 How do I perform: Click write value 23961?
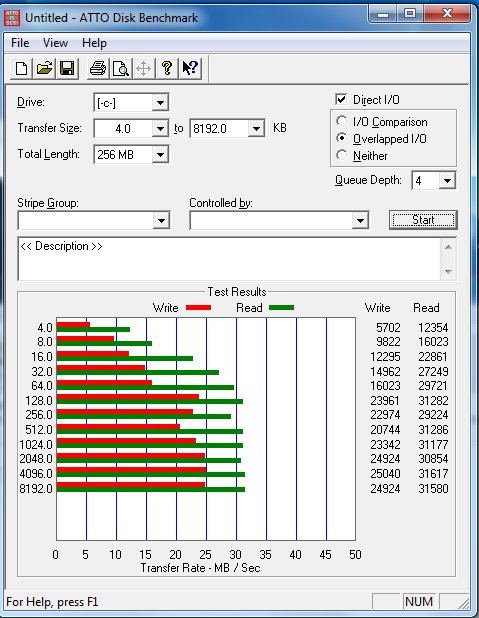(385, 400)
